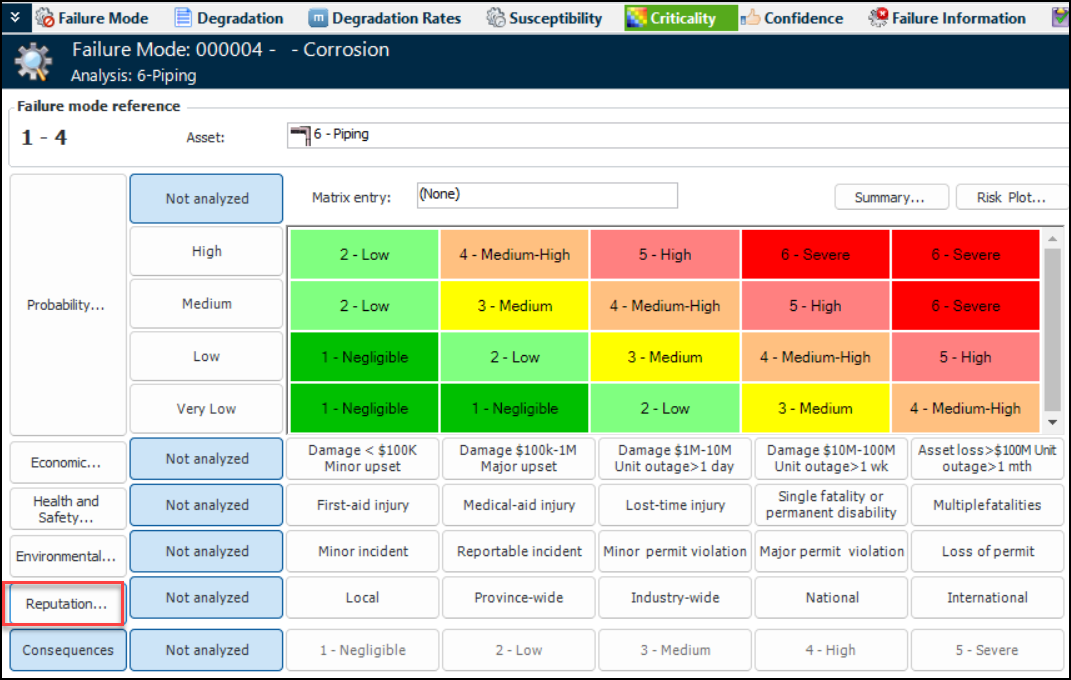Image resolution: width=1071 pixels, height=680 pixels.
Task: Switch to the Failure Mode tab
Action: 93,18
